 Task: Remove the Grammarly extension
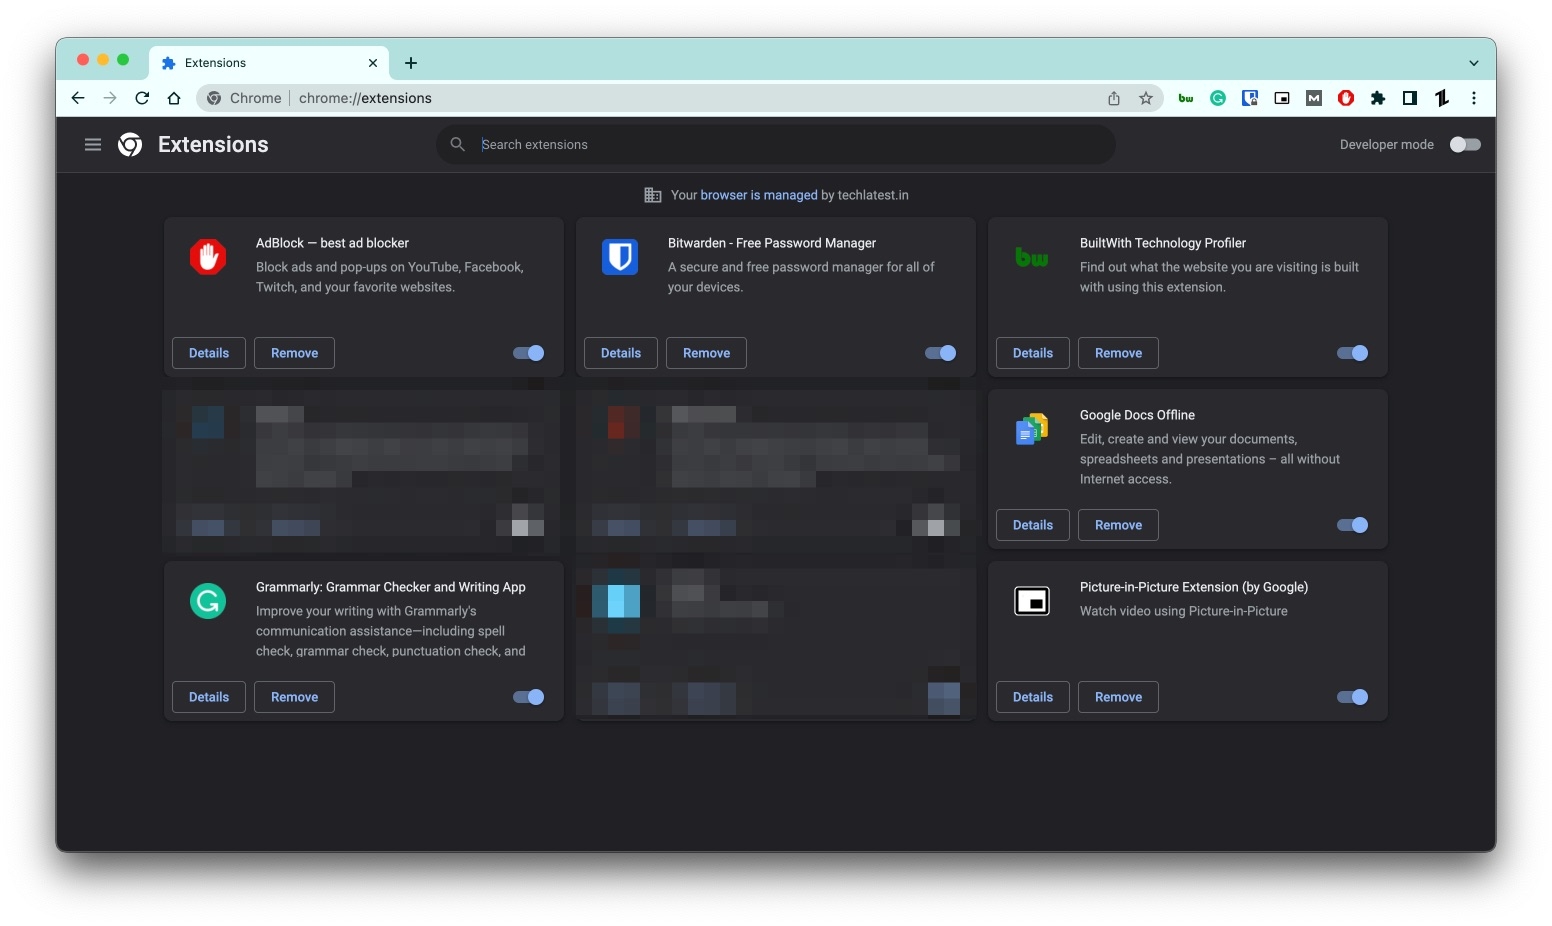point(294,697)
